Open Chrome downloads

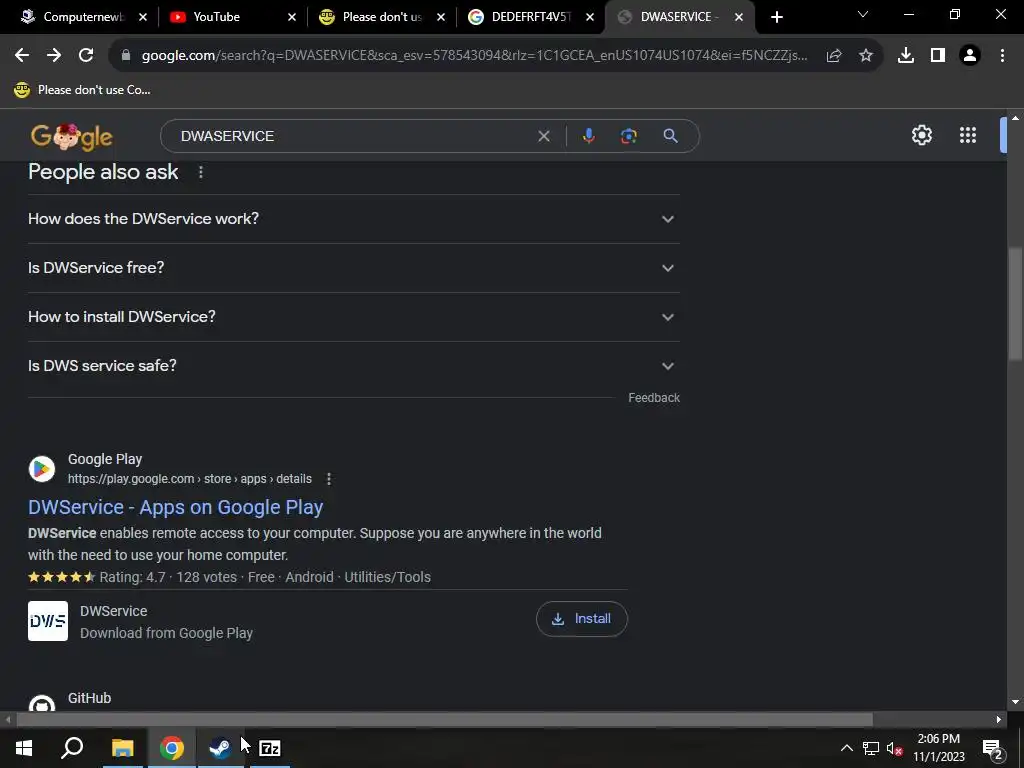(x=906, y=56)
